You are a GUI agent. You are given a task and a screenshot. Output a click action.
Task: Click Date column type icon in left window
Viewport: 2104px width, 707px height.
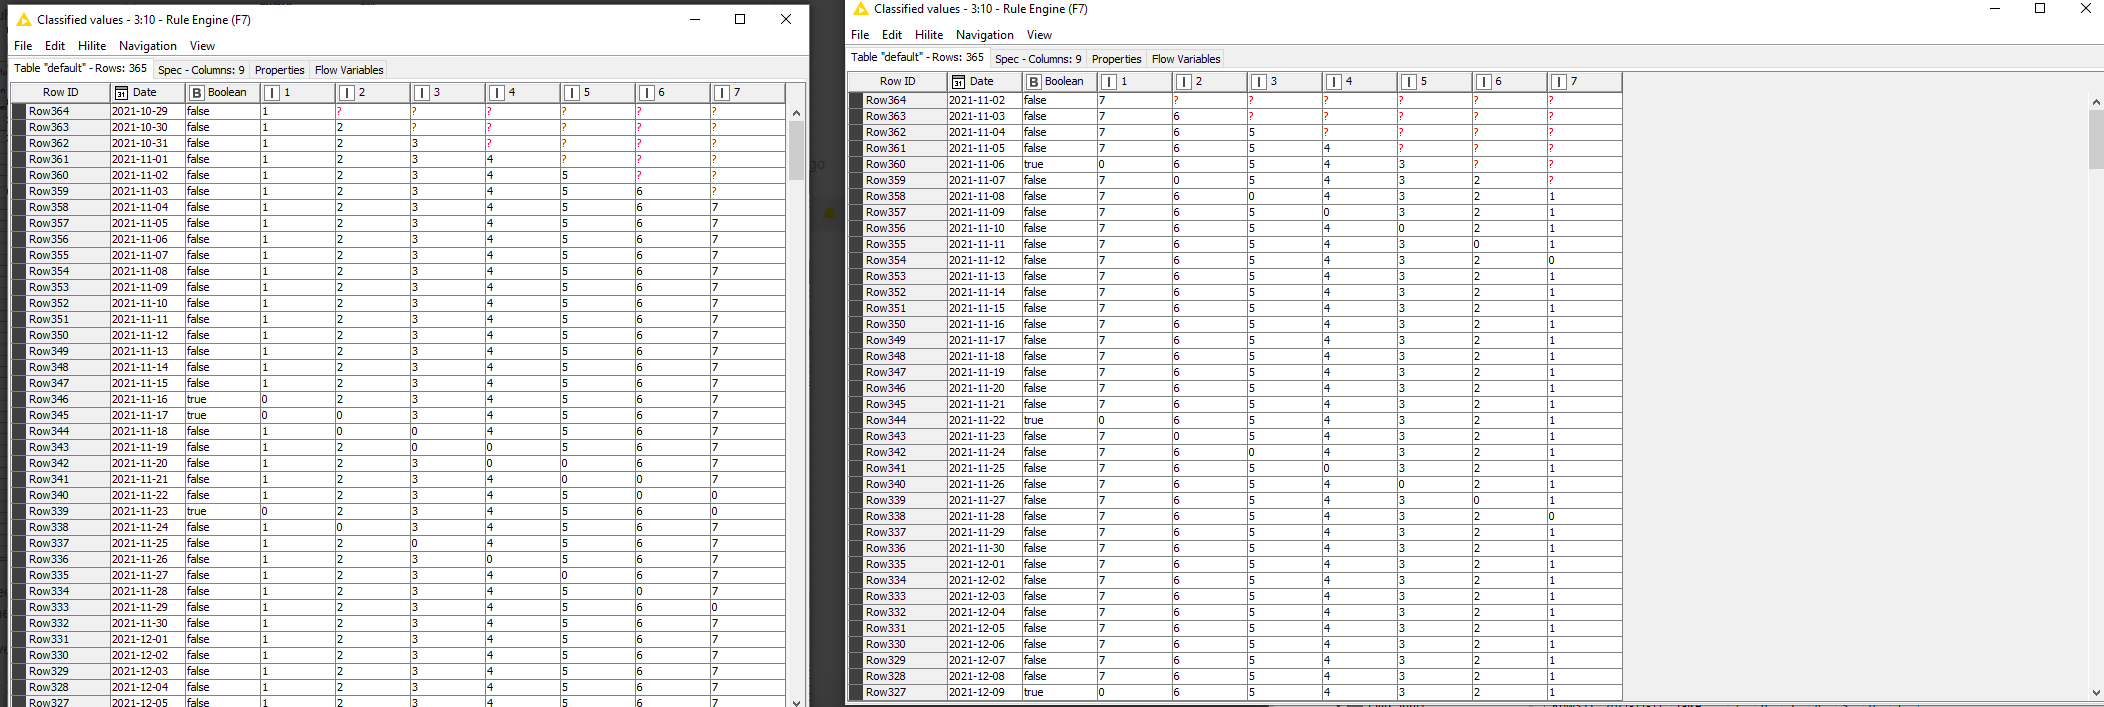click(x=121, y=93)
